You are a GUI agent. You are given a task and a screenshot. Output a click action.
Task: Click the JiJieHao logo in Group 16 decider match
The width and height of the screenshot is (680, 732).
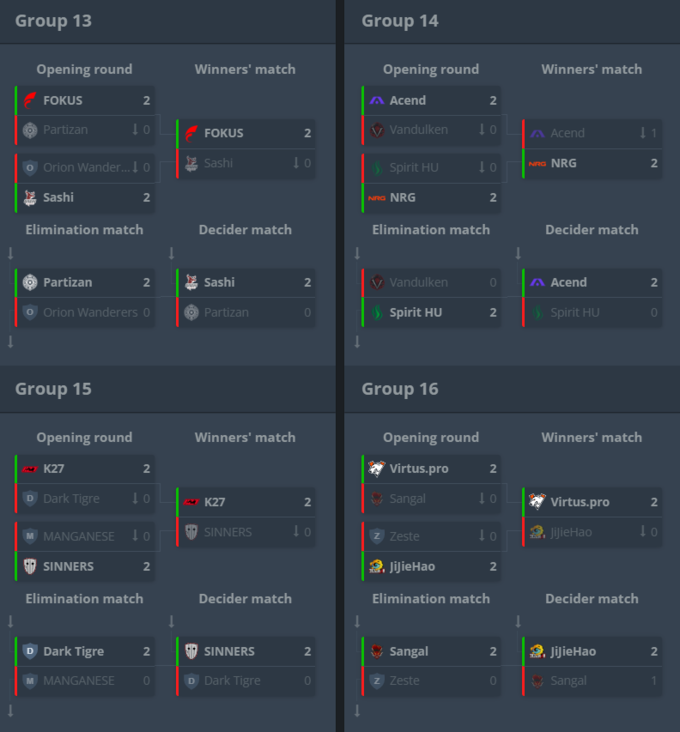537,651
